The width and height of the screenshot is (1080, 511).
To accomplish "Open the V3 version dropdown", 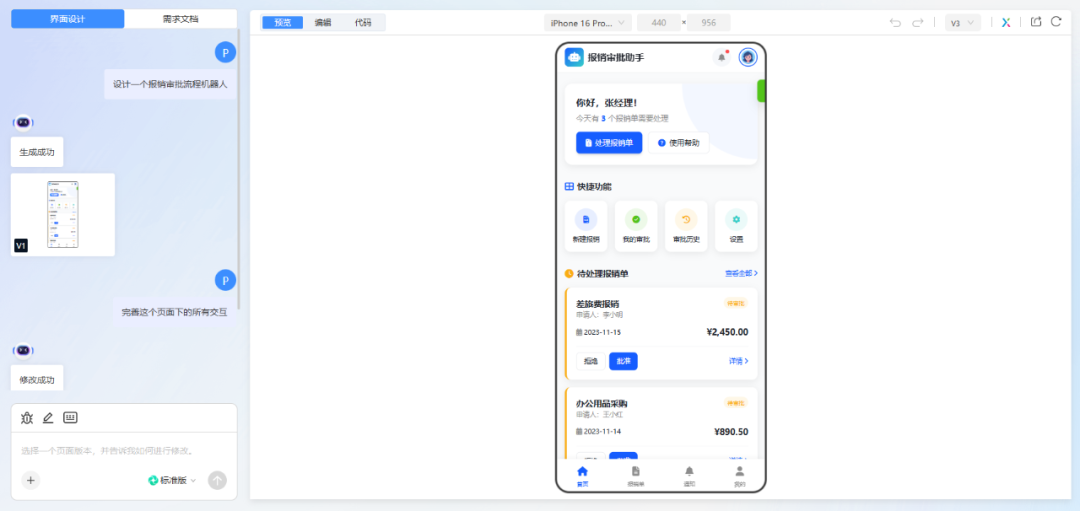I will 963,23.
